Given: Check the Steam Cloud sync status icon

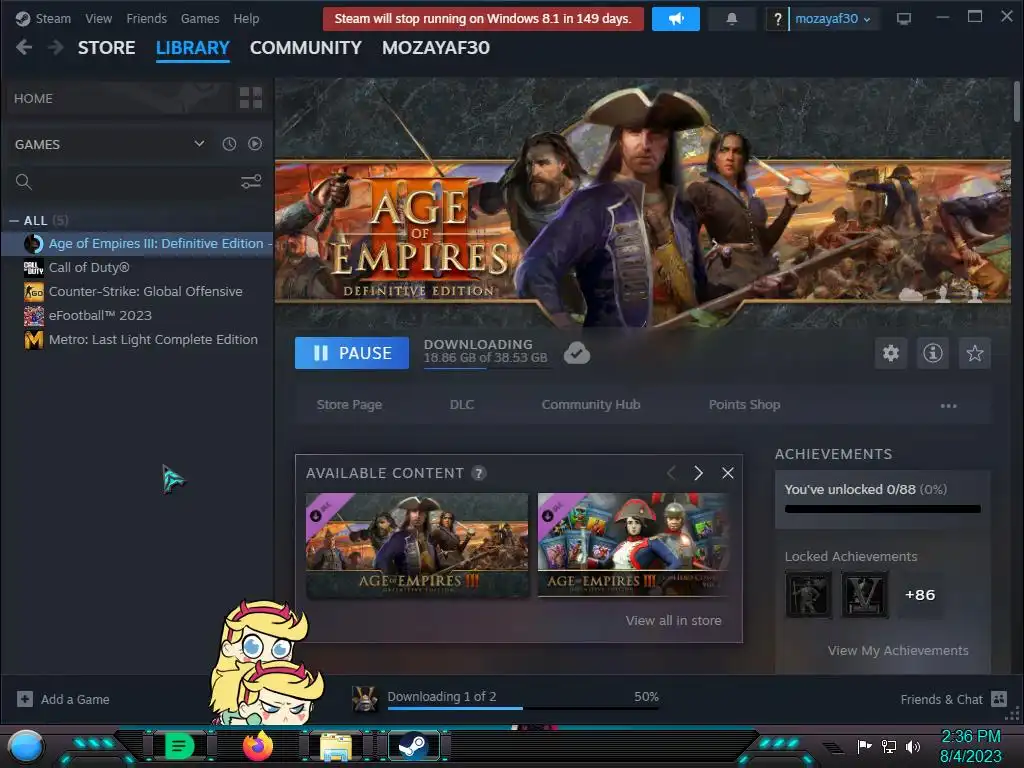Looking at the screenshot, I should [x=577, y=353].
